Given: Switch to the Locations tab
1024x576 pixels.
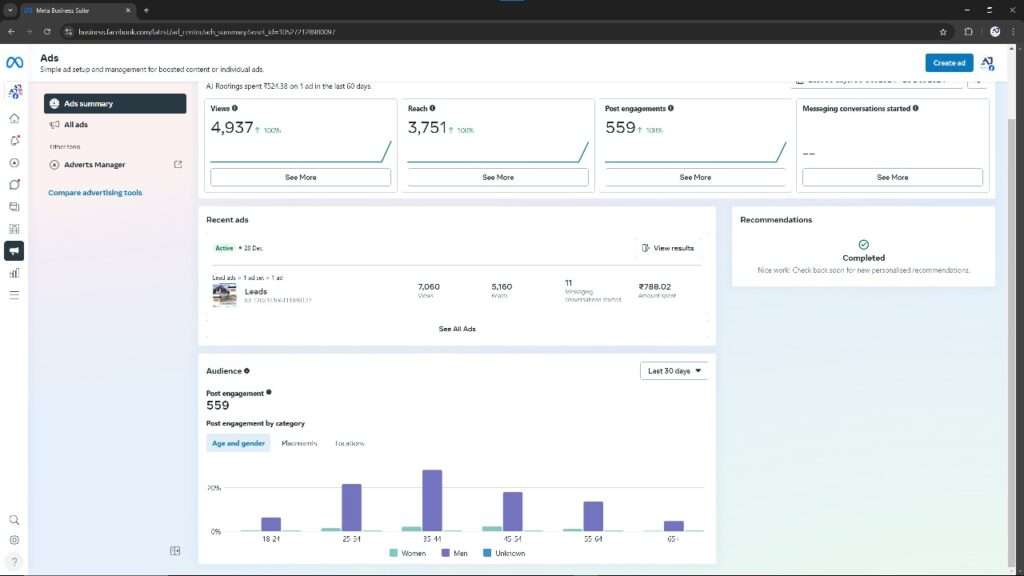Looking at the screenshot, I should coord(349,443).
